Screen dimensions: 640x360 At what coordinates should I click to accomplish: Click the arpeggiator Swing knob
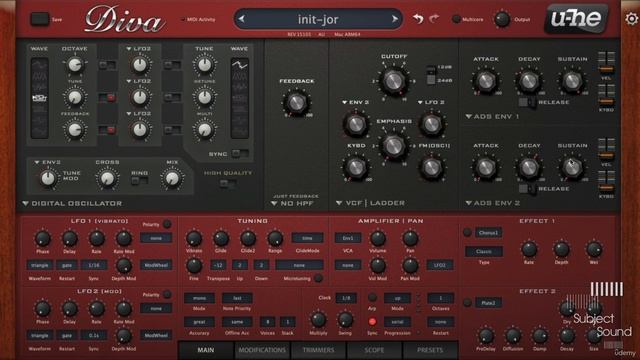(345, 320)
